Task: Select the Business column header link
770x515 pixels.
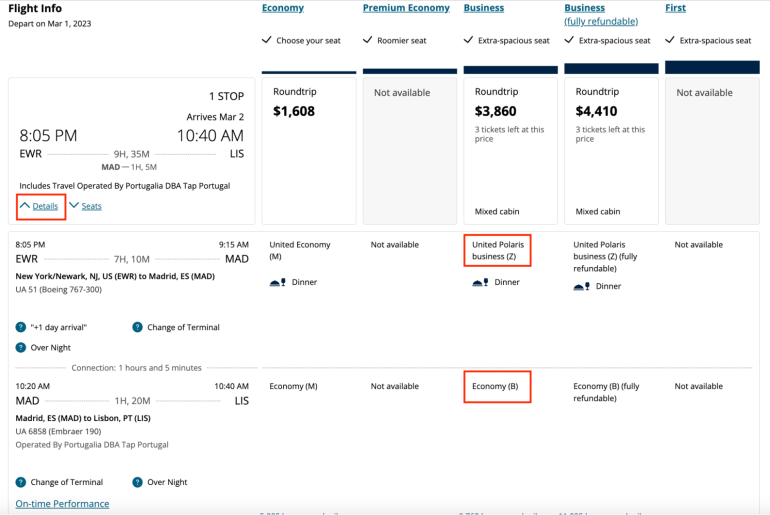Action: [484, 8]
